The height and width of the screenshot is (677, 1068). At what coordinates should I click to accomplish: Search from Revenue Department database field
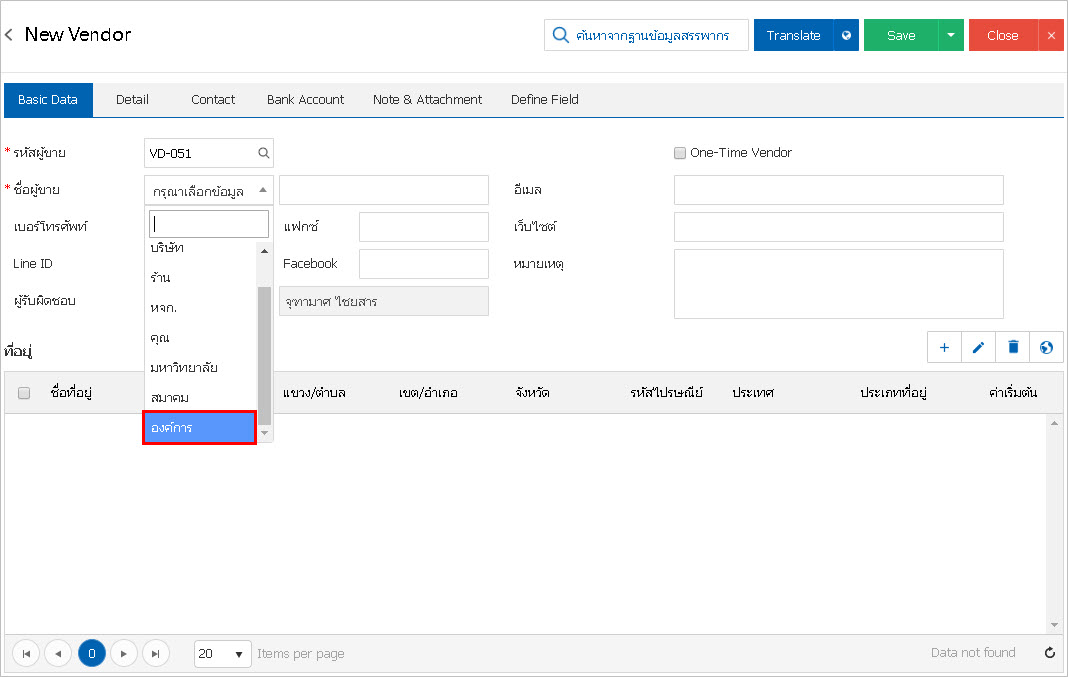(x=646, y=35)
